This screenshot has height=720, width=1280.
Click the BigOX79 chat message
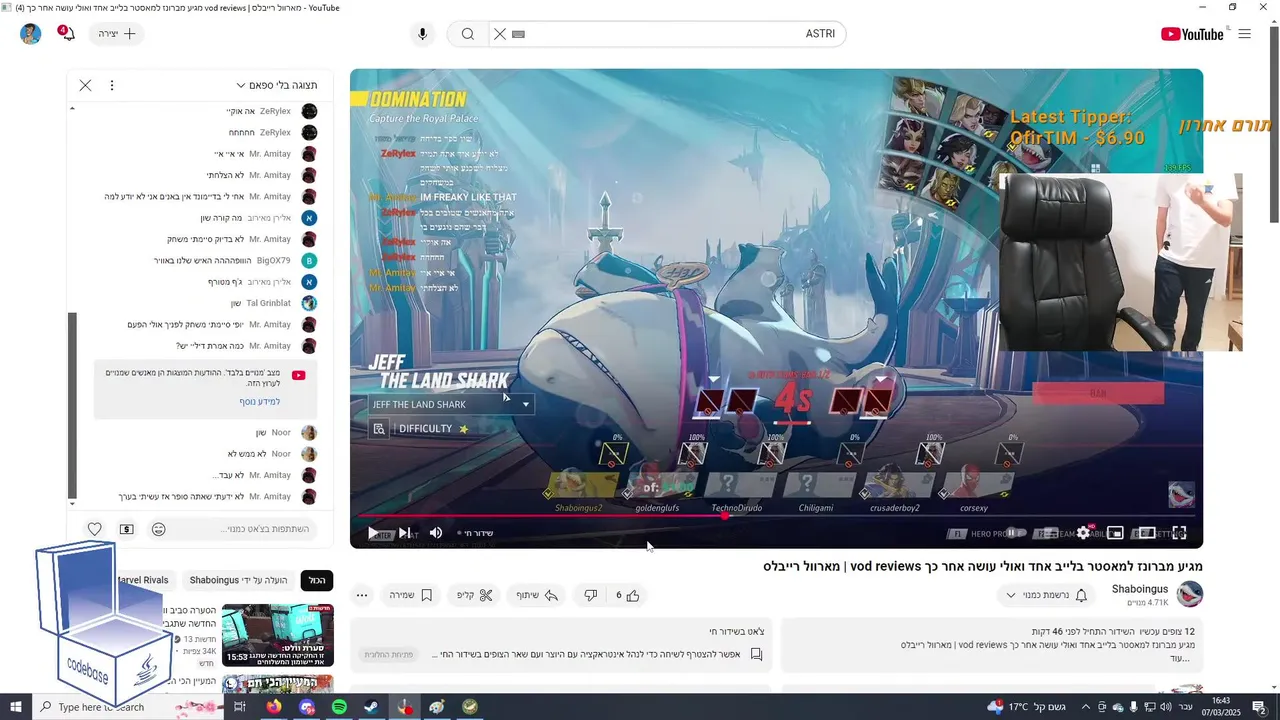point(237,260)
